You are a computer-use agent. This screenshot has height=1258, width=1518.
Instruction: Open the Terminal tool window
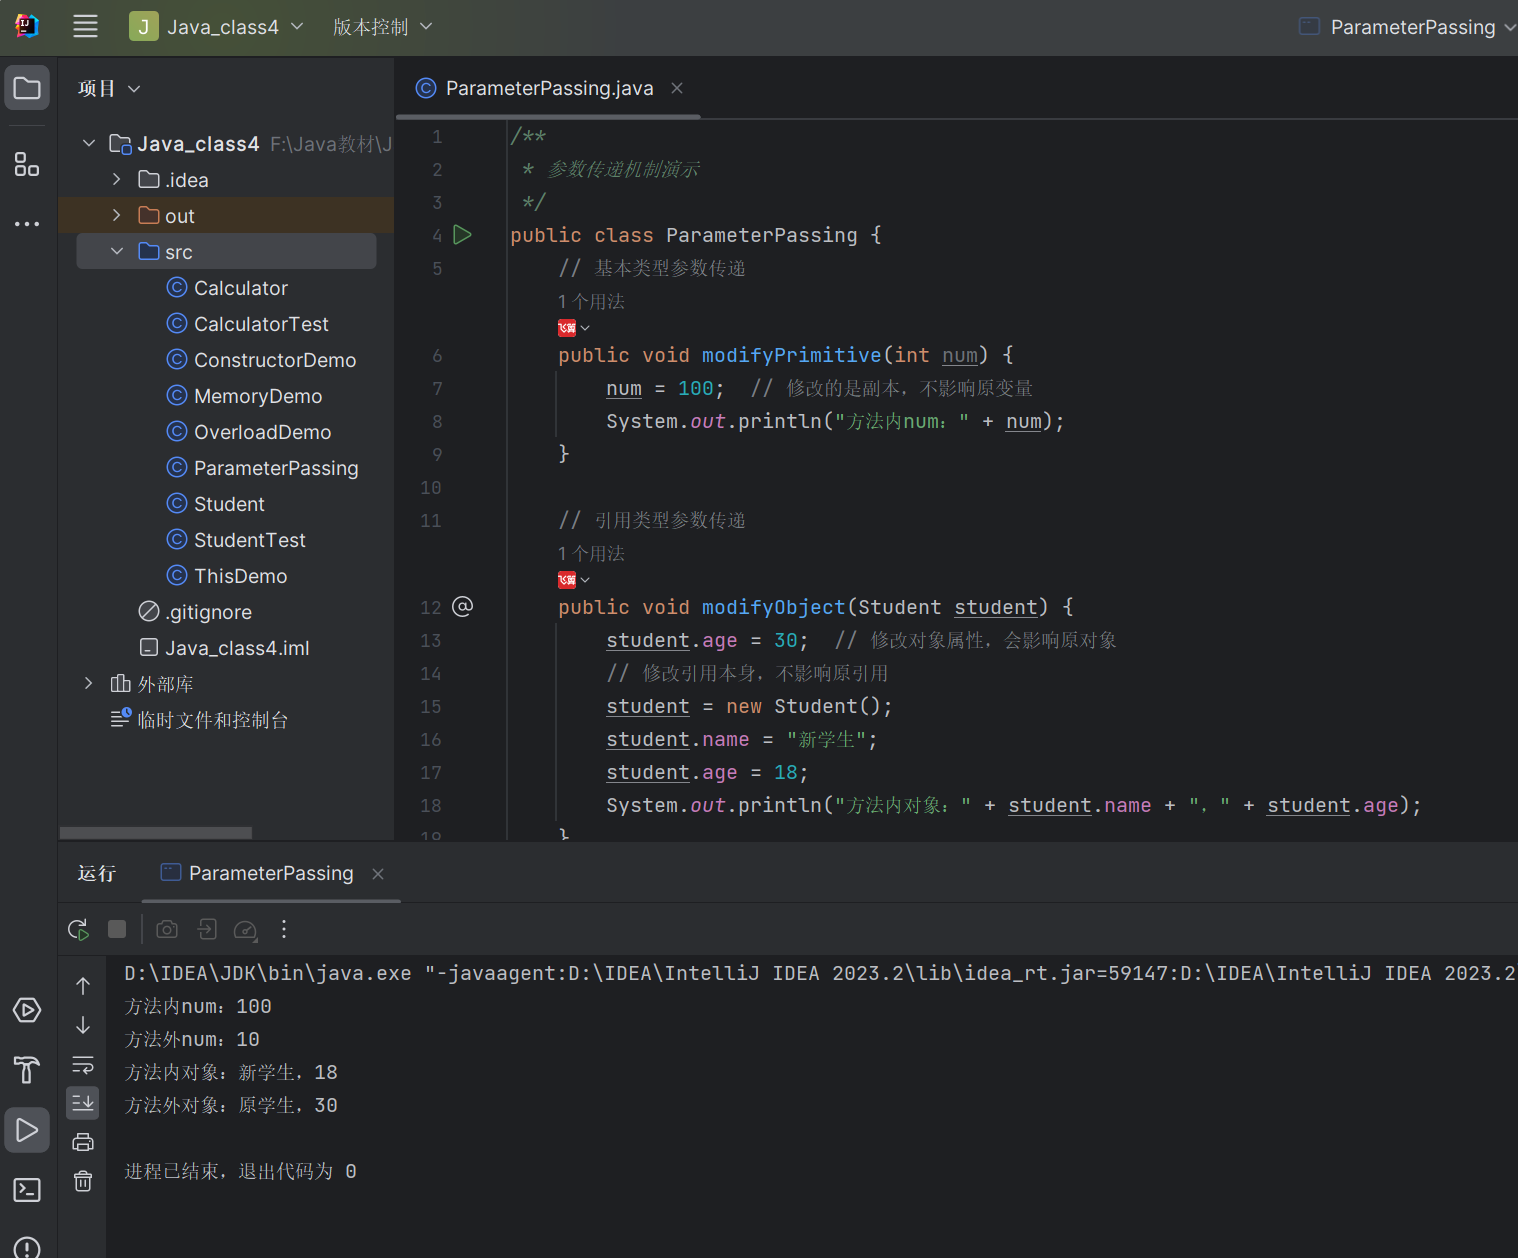click(27, 1190)
